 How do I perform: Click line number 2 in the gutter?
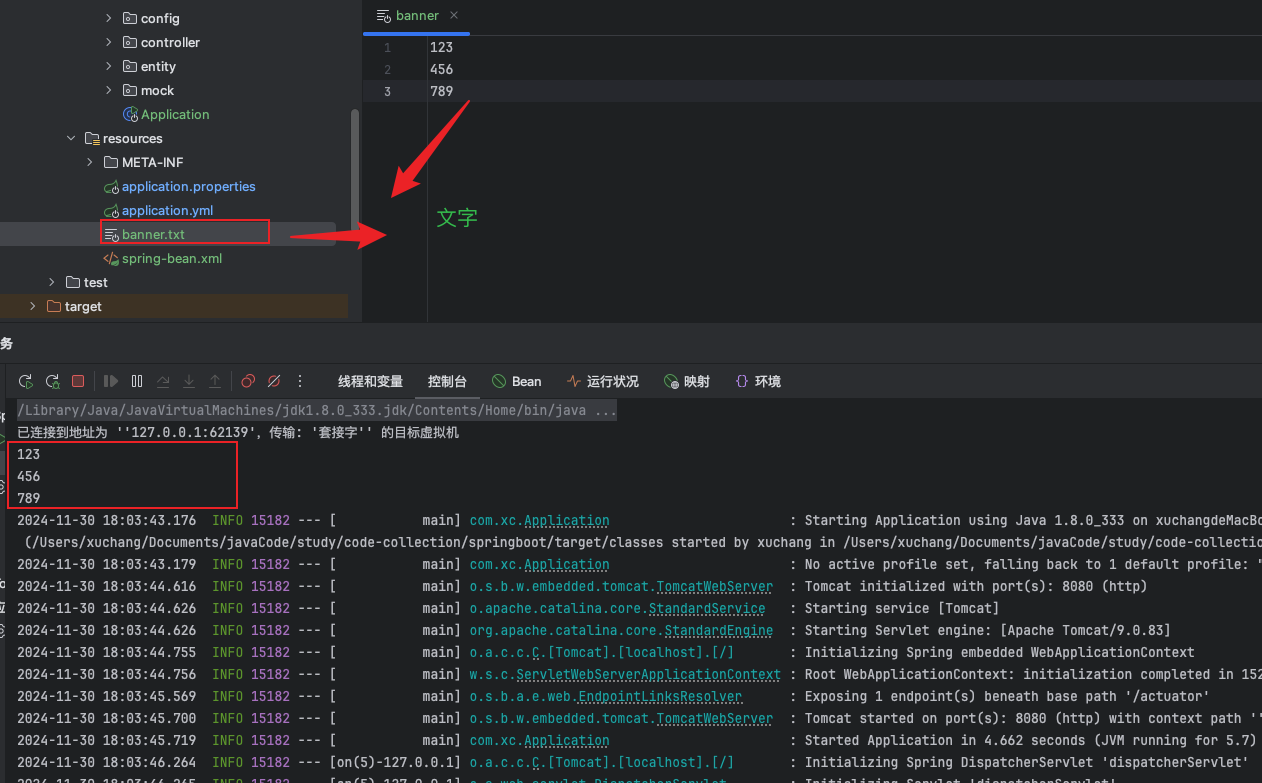[x=388, y=69]
